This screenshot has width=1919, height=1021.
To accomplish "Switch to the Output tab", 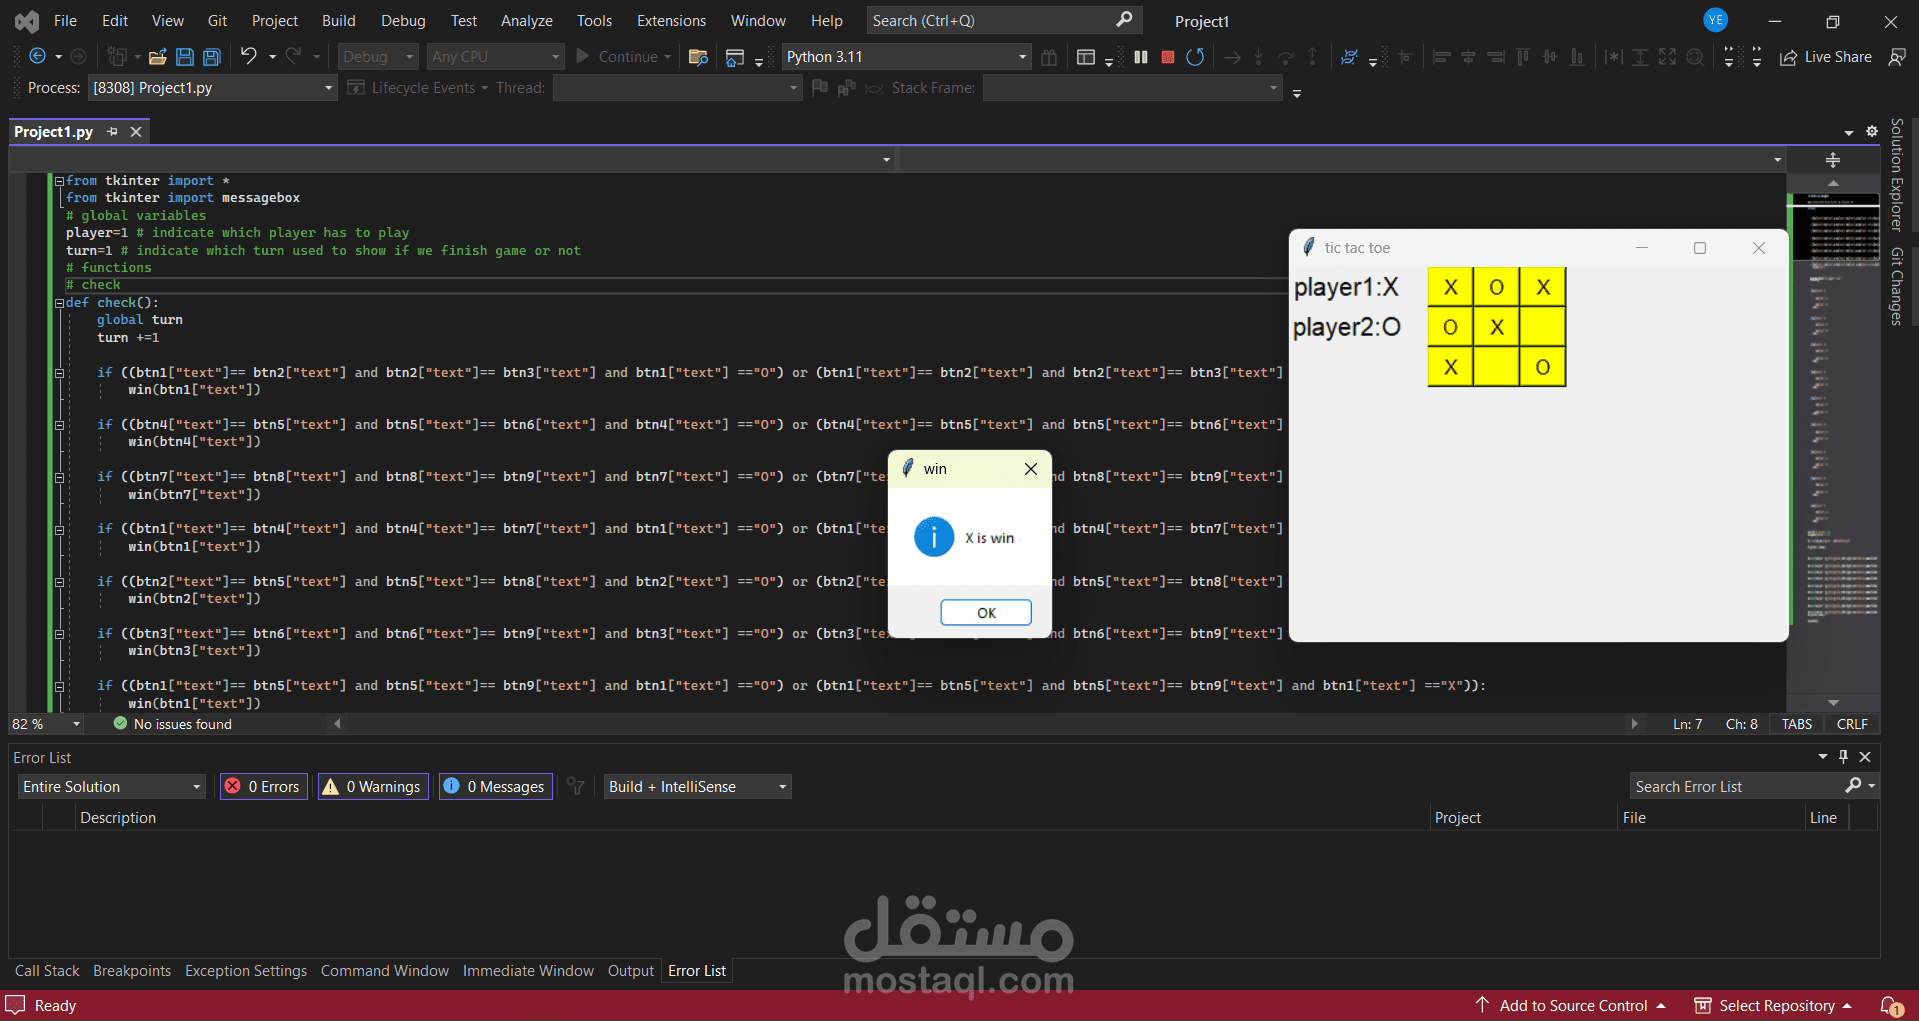I will (631, 971).
